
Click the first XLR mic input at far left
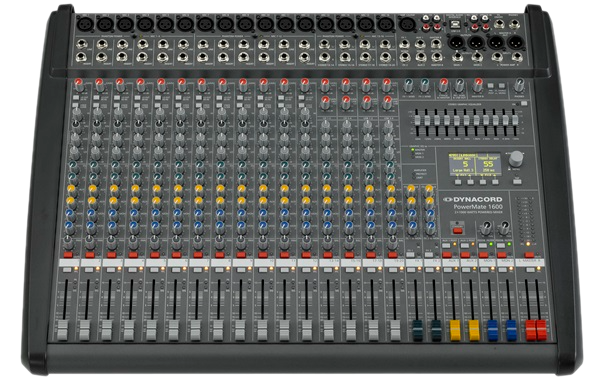click(x=85, y=24)
